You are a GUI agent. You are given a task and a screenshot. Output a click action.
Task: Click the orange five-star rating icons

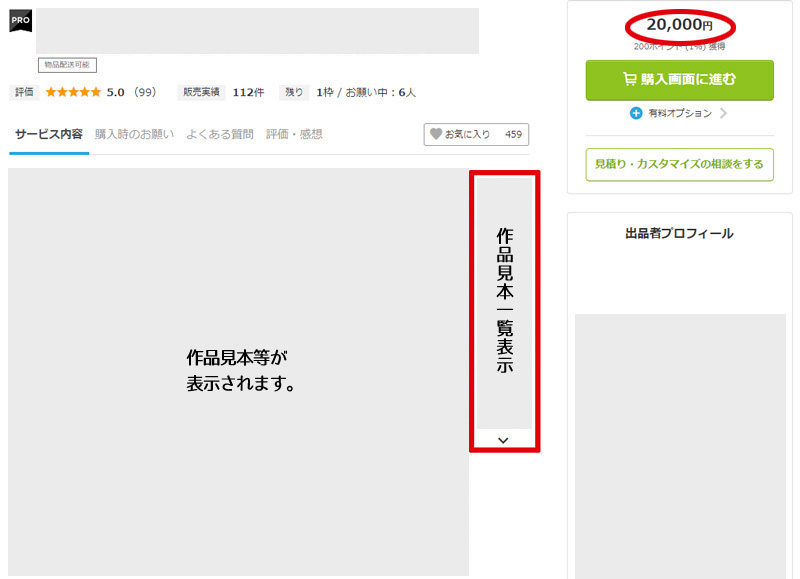(73, 92)
